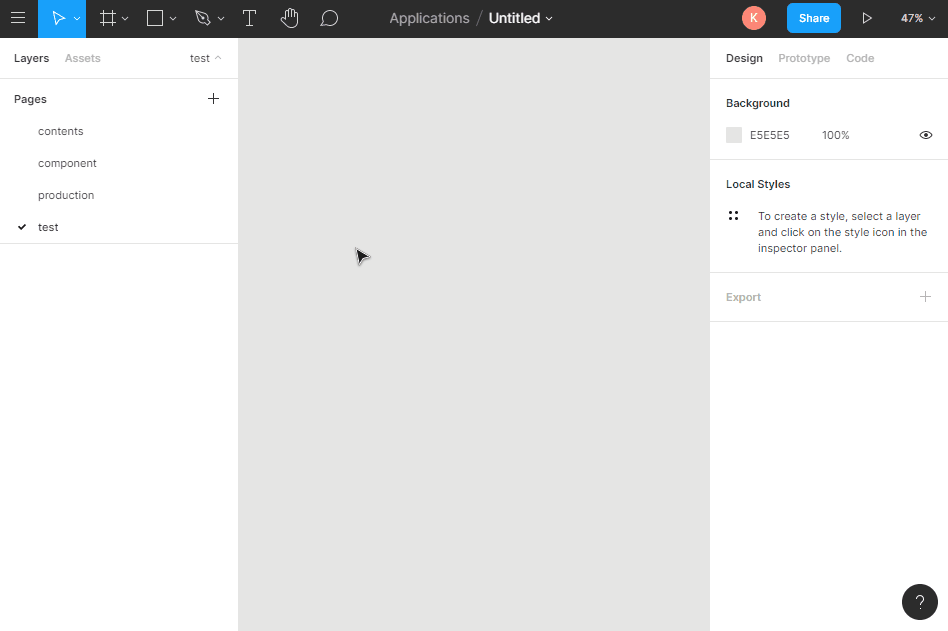Click the K user avatar
The width and height of the screenshot is (948, 631).
coord(754,18)
